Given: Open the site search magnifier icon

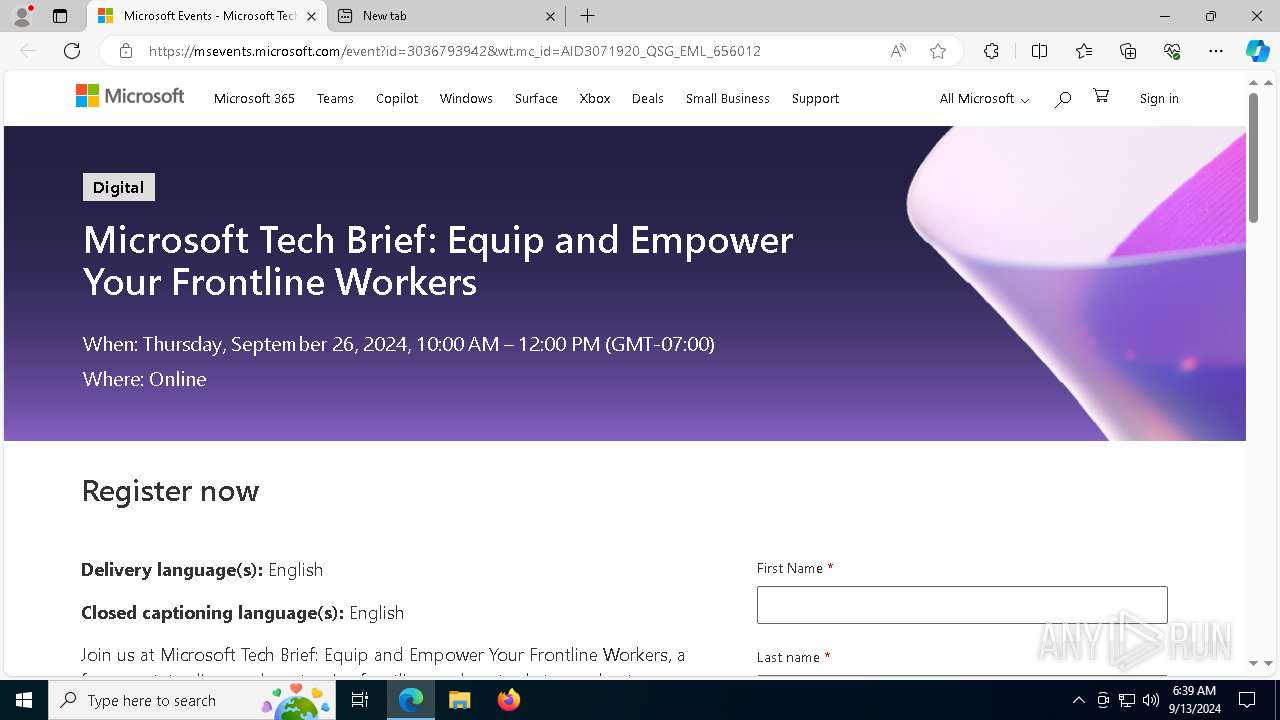Looking at the screenshot, I should tap(1063, 98).
